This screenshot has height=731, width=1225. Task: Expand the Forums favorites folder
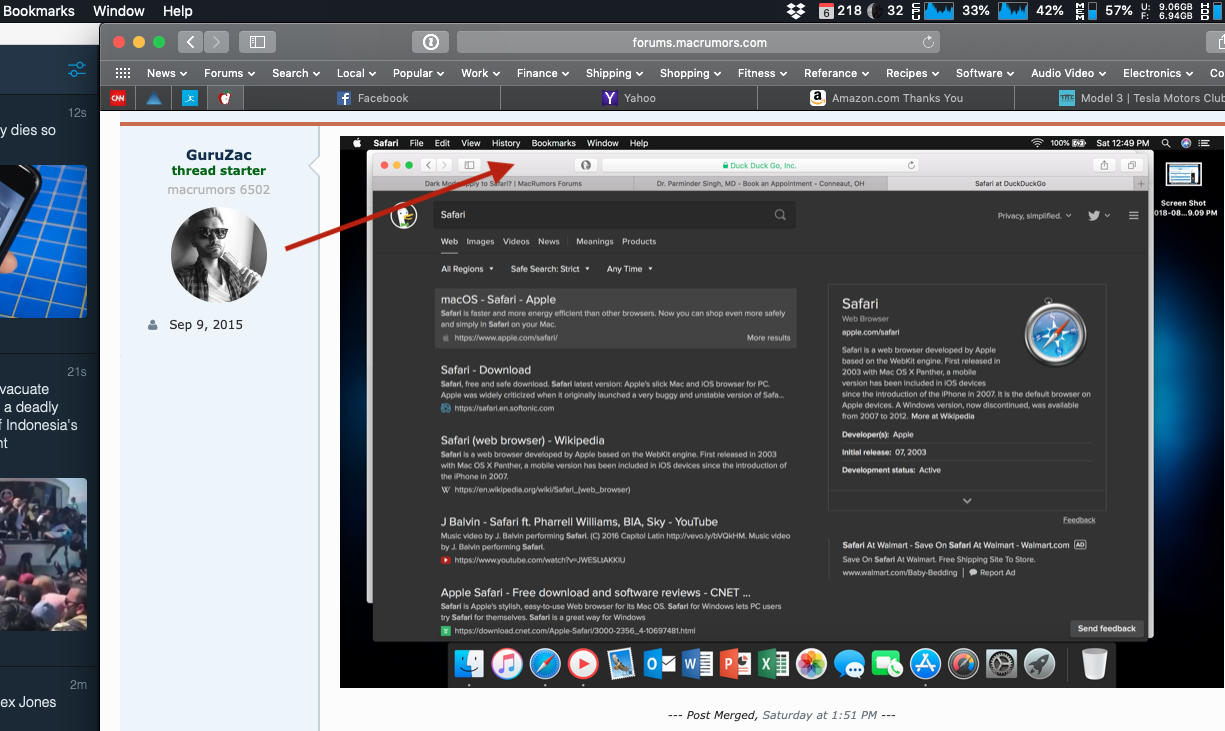pos(230,73)
